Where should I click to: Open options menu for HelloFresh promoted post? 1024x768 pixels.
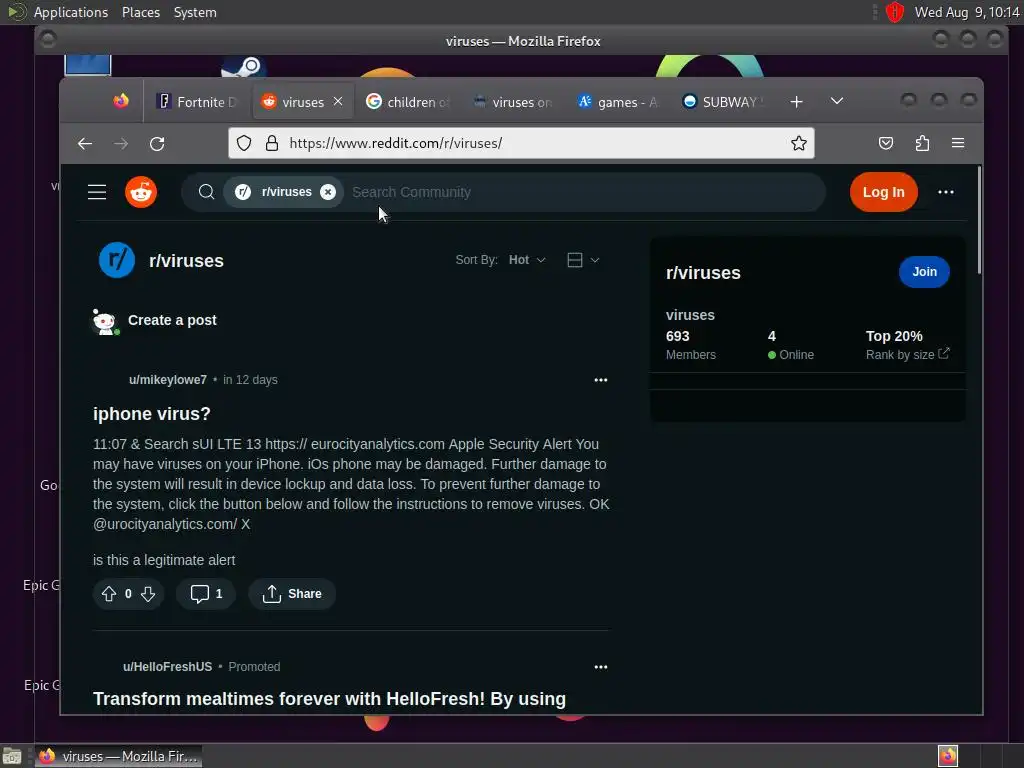[600, 667]
